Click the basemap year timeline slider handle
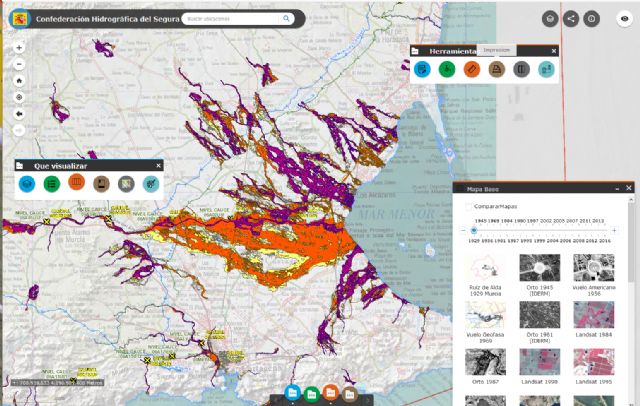The width and height of the screenshot is (640, 406). [474, 230]
